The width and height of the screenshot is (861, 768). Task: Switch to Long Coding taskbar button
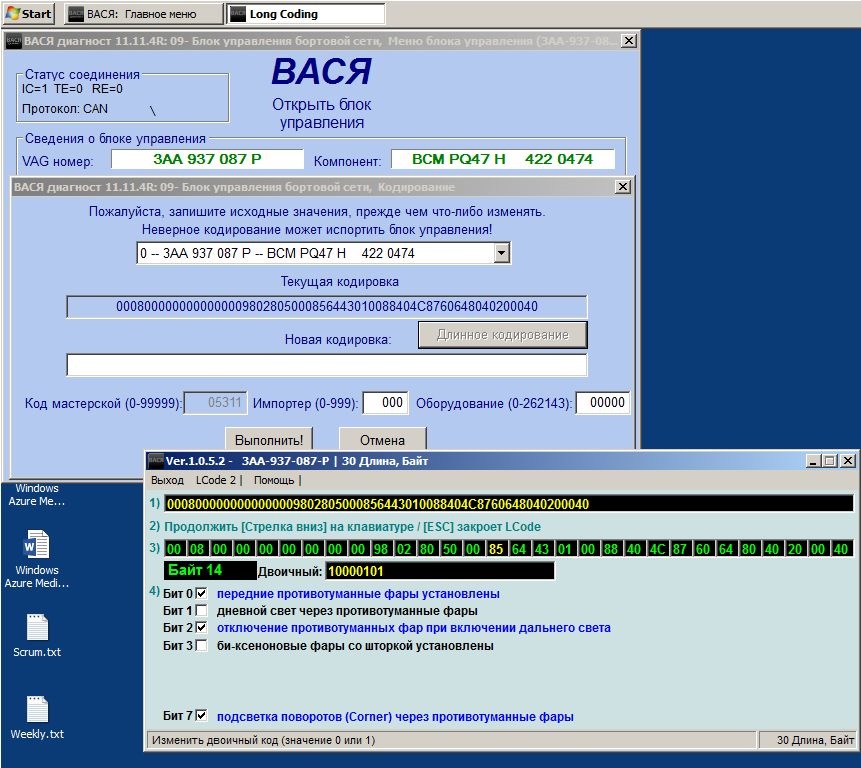coord(305,14)
